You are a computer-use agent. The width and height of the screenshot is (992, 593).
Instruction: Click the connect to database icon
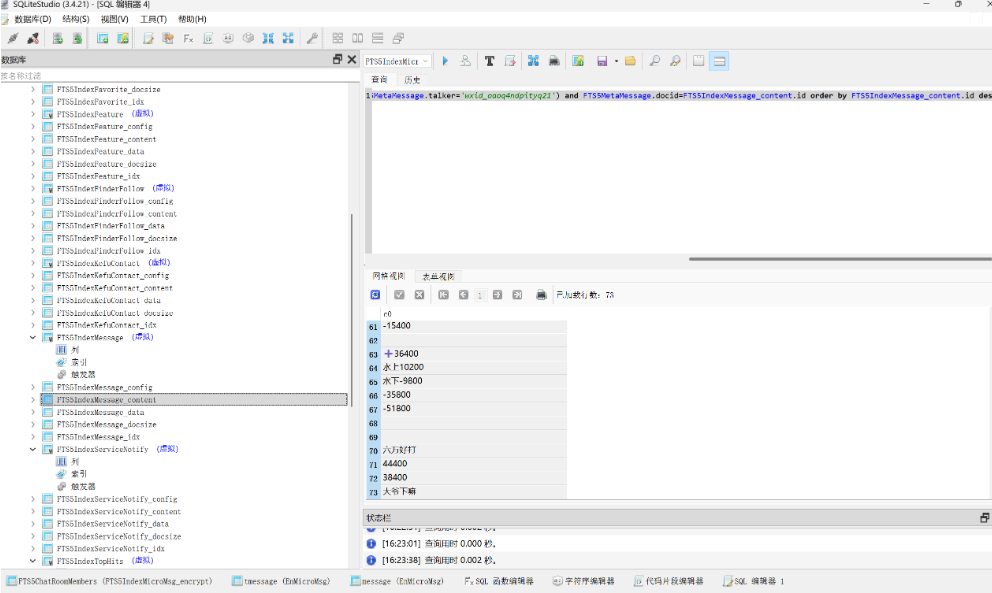tap(13, 38)
